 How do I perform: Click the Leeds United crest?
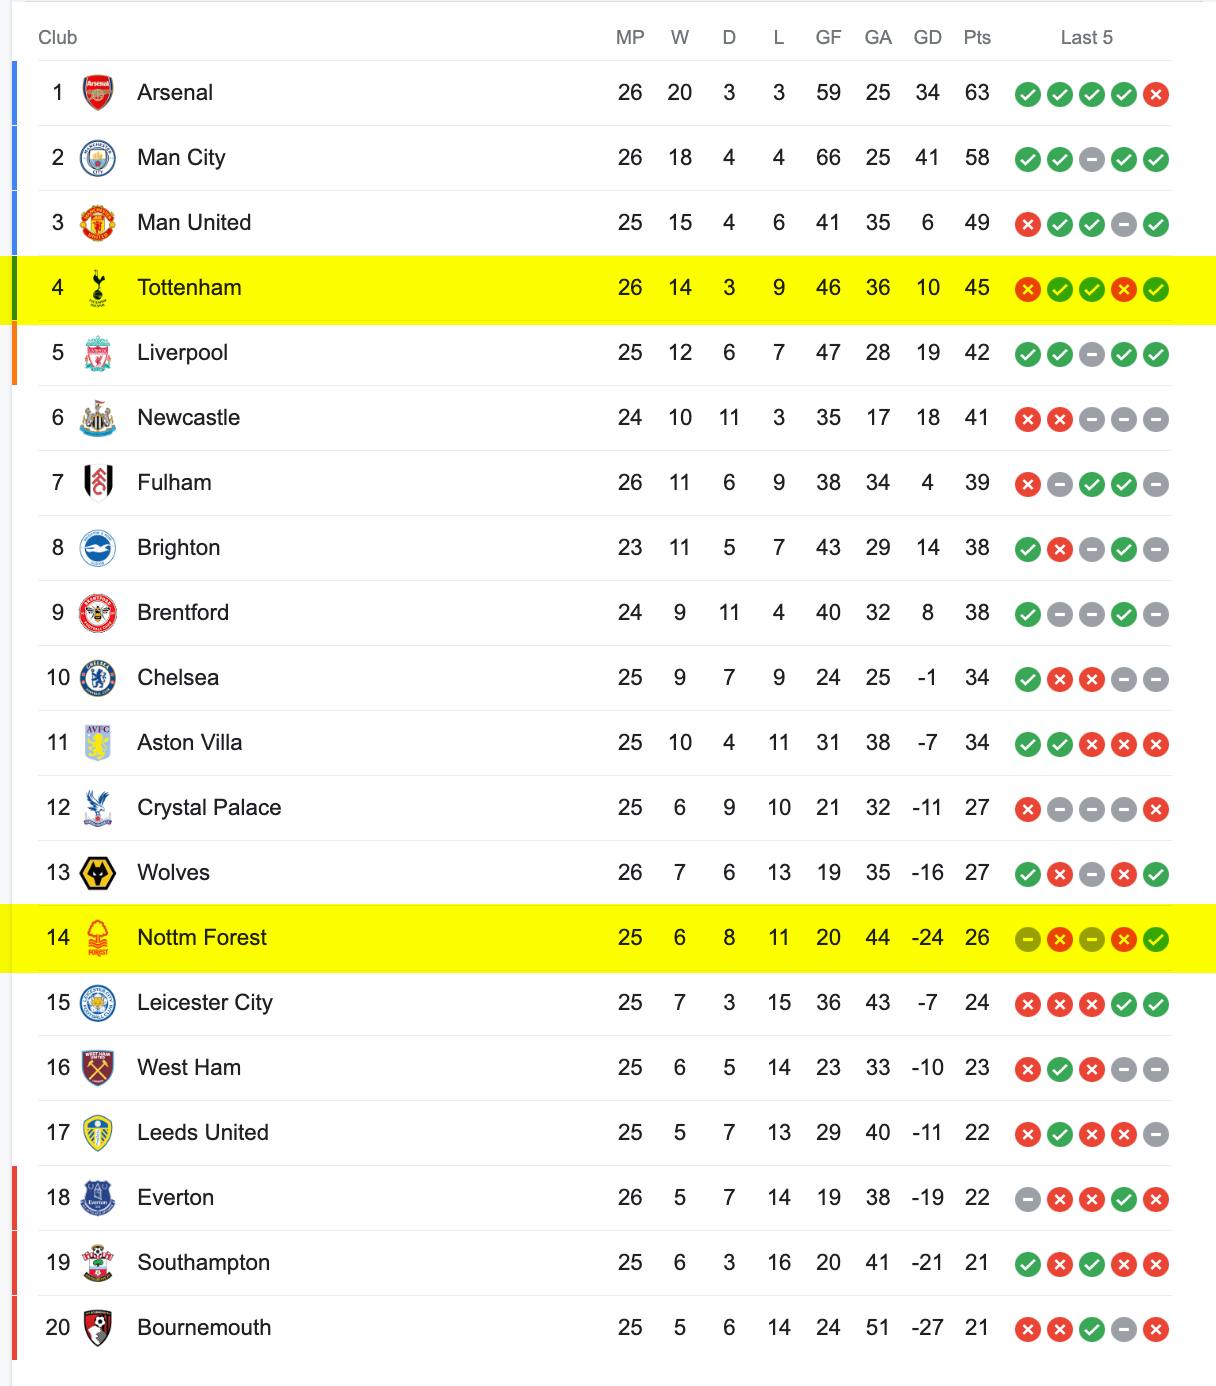(x=98, y=1133)
